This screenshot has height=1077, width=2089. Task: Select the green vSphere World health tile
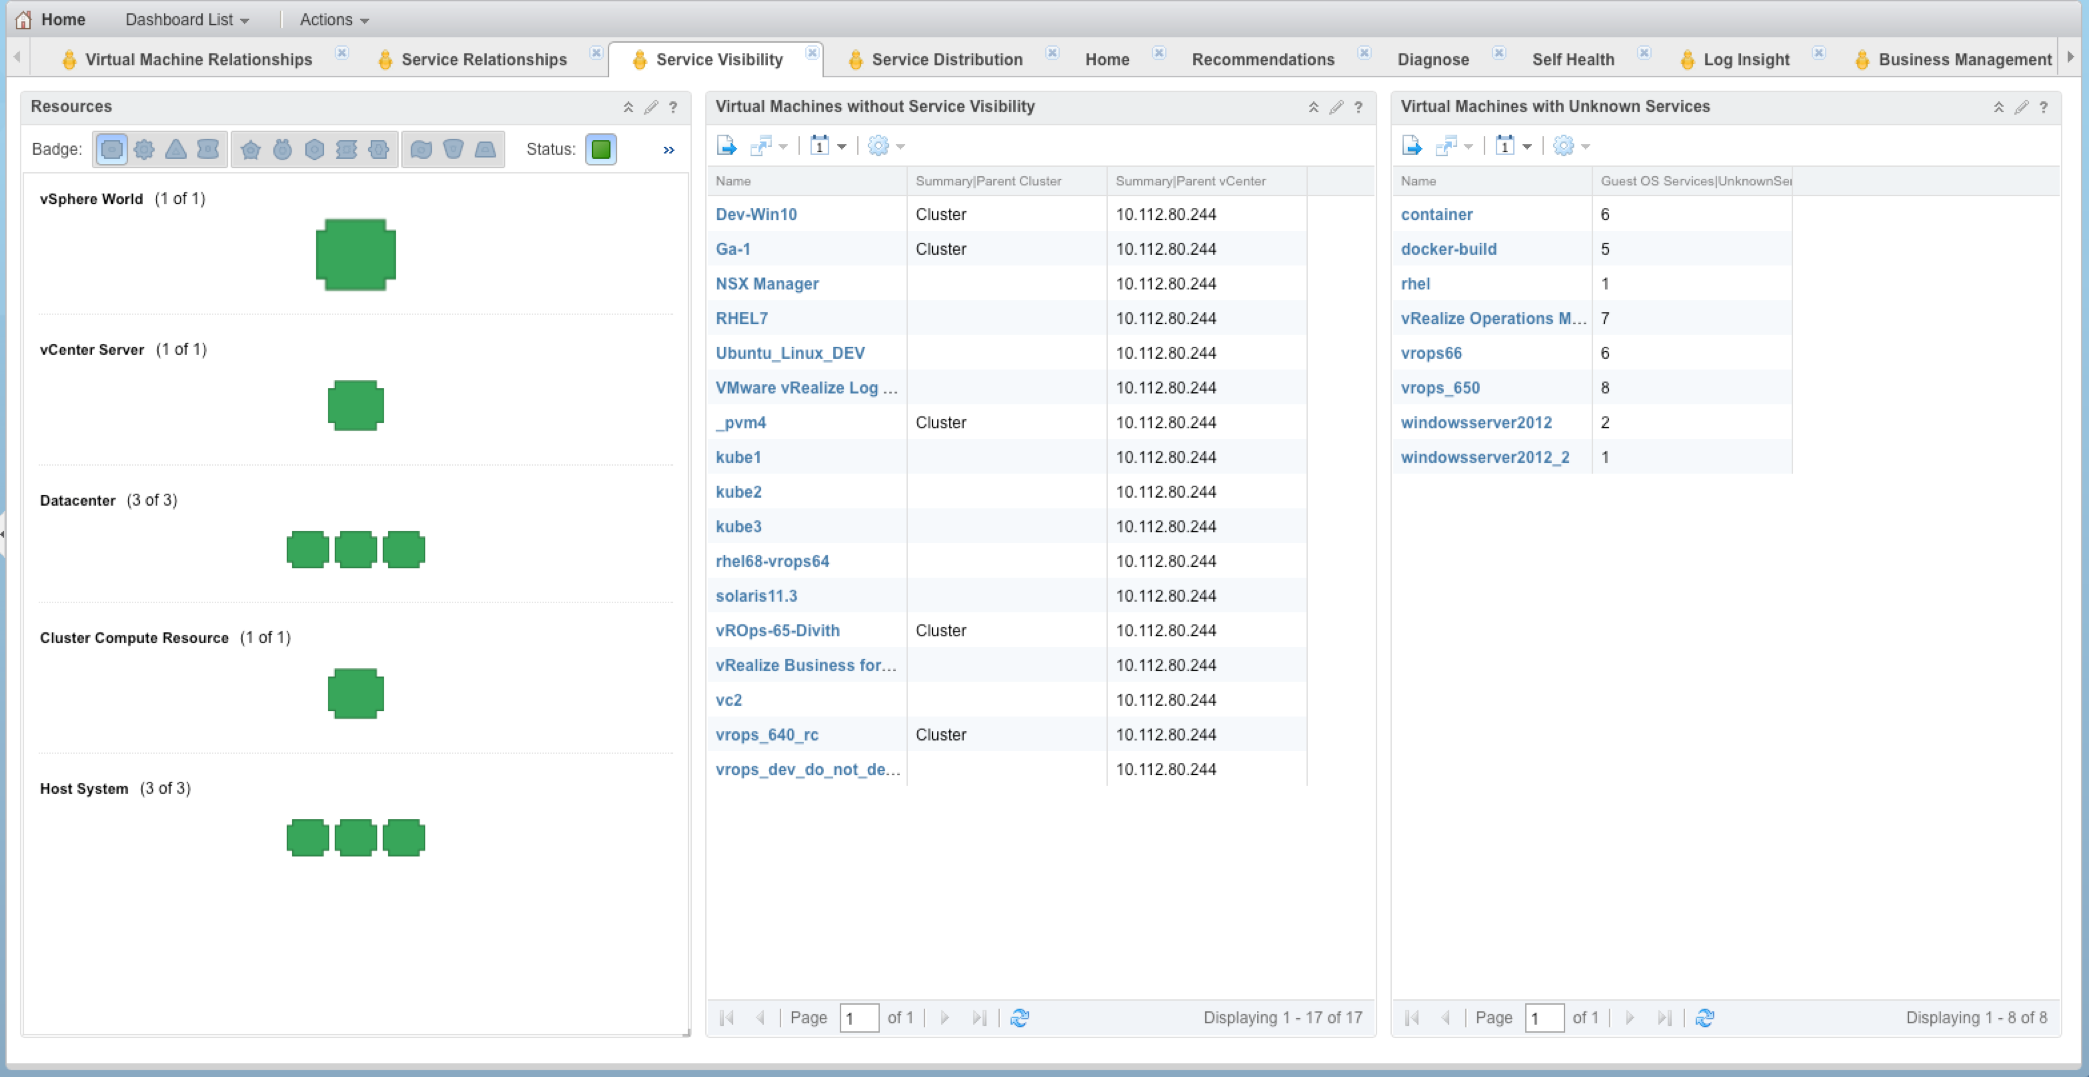355,255
